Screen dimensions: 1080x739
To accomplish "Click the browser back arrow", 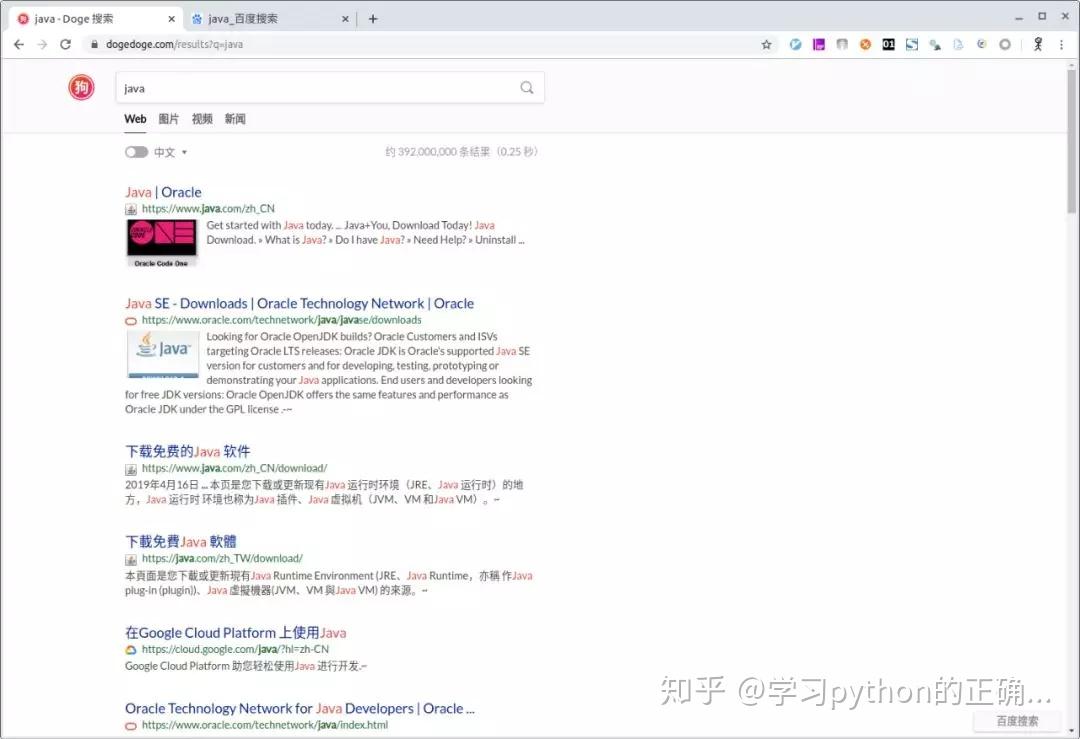I will pos(19,44).
